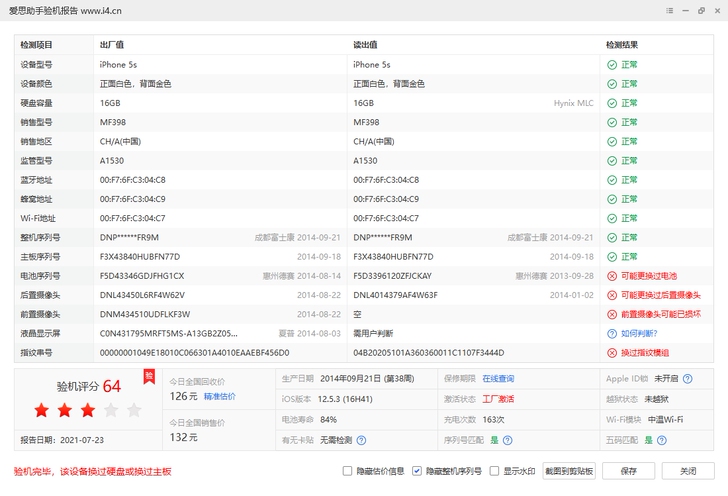728x496 pixels.
Task: Select the factory battery serial F5D43346GDJFHG1CX
Action: [142, 276]
